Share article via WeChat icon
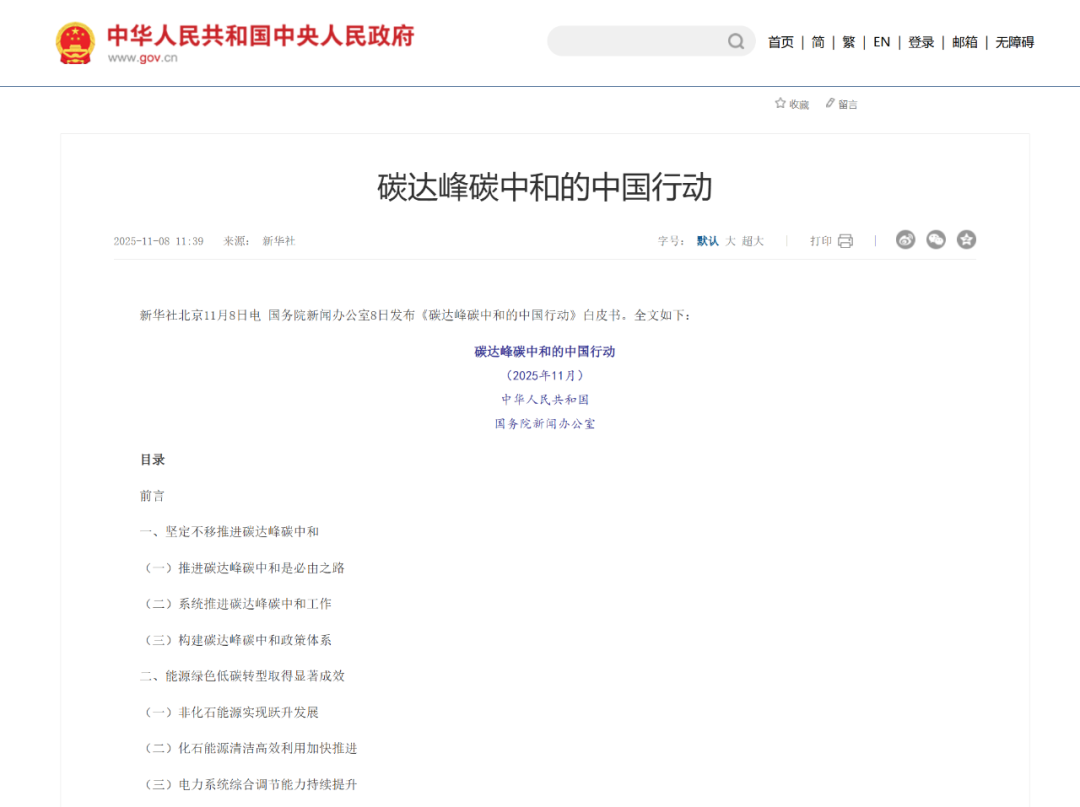1080x807 pixels. pos(936,240)
